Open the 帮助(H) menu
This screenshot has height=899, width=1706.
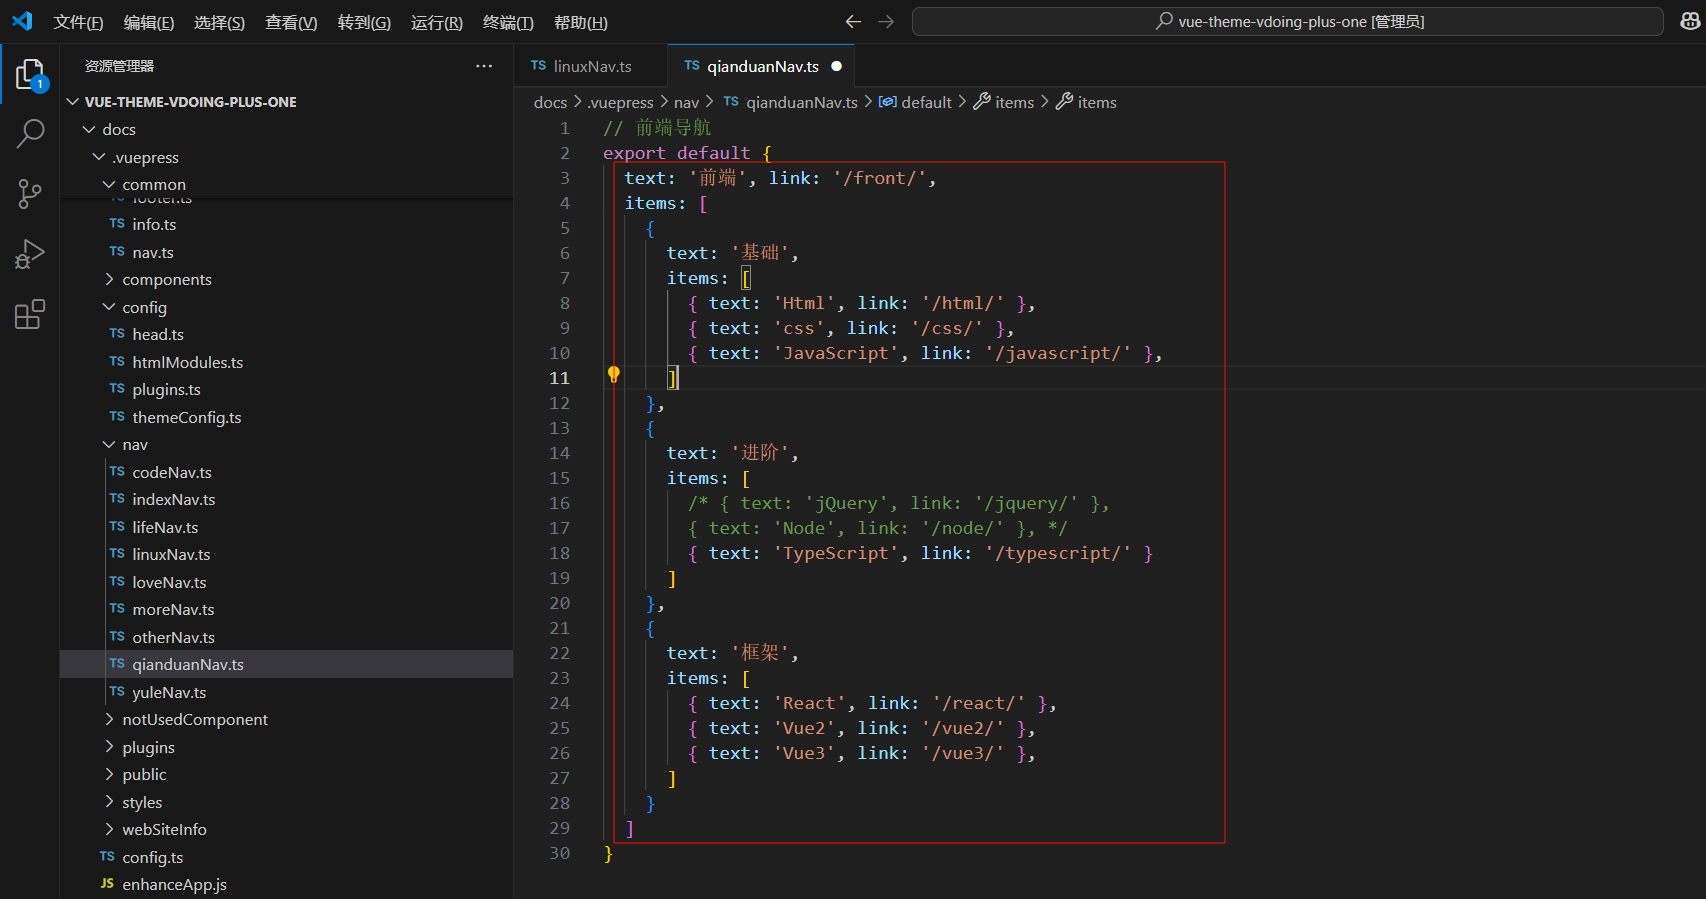(581, 22)
